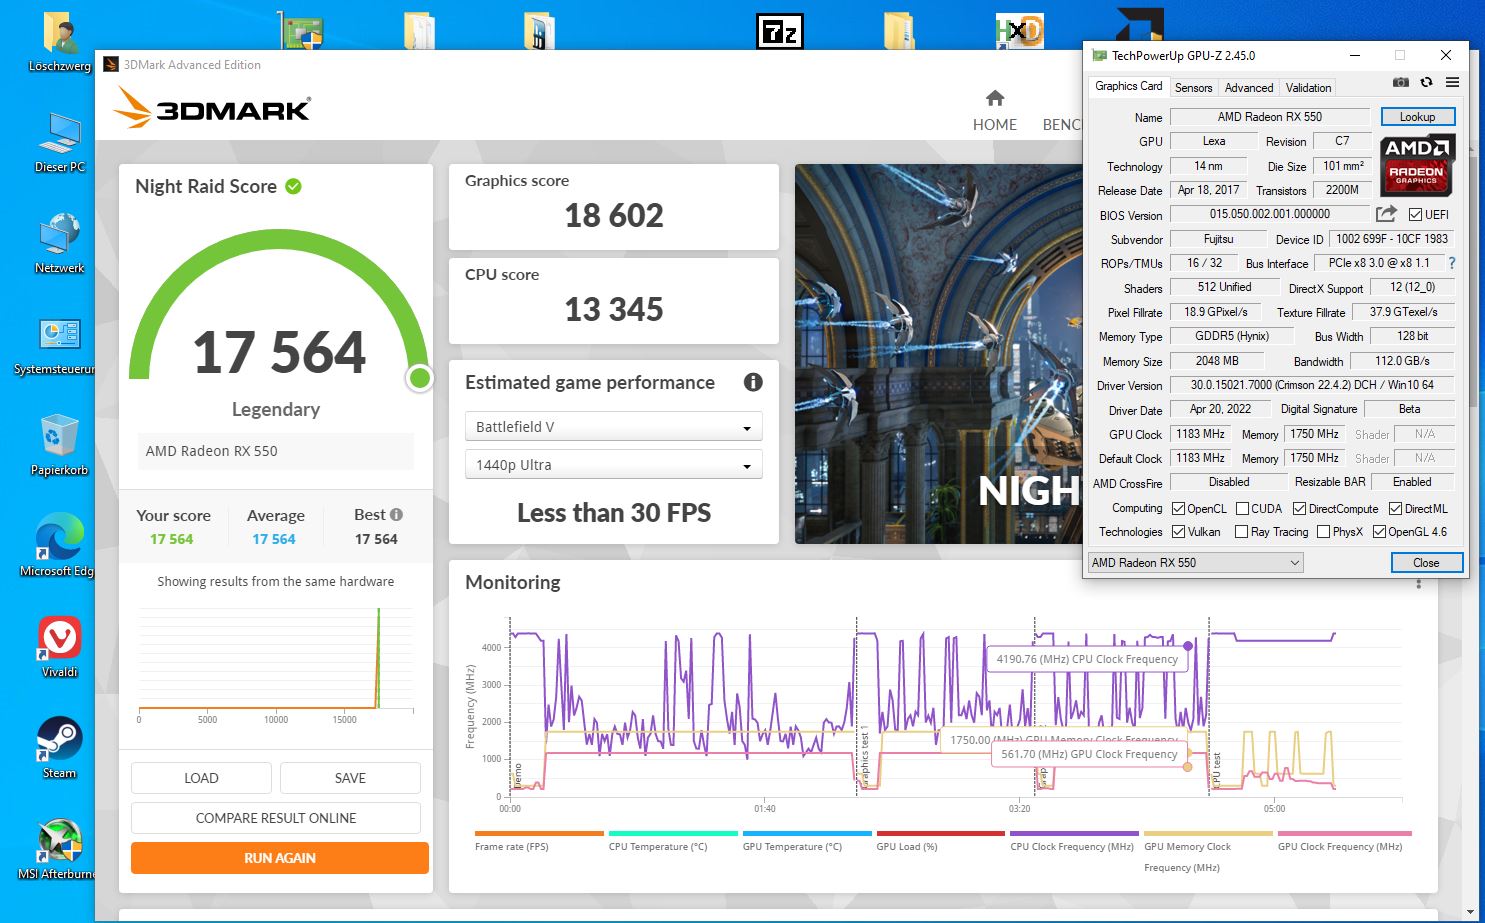This screenshot has height=923, width=1485.
Task: Switch to the Validation tab in GPU-Z
Action: (1308, 87)
